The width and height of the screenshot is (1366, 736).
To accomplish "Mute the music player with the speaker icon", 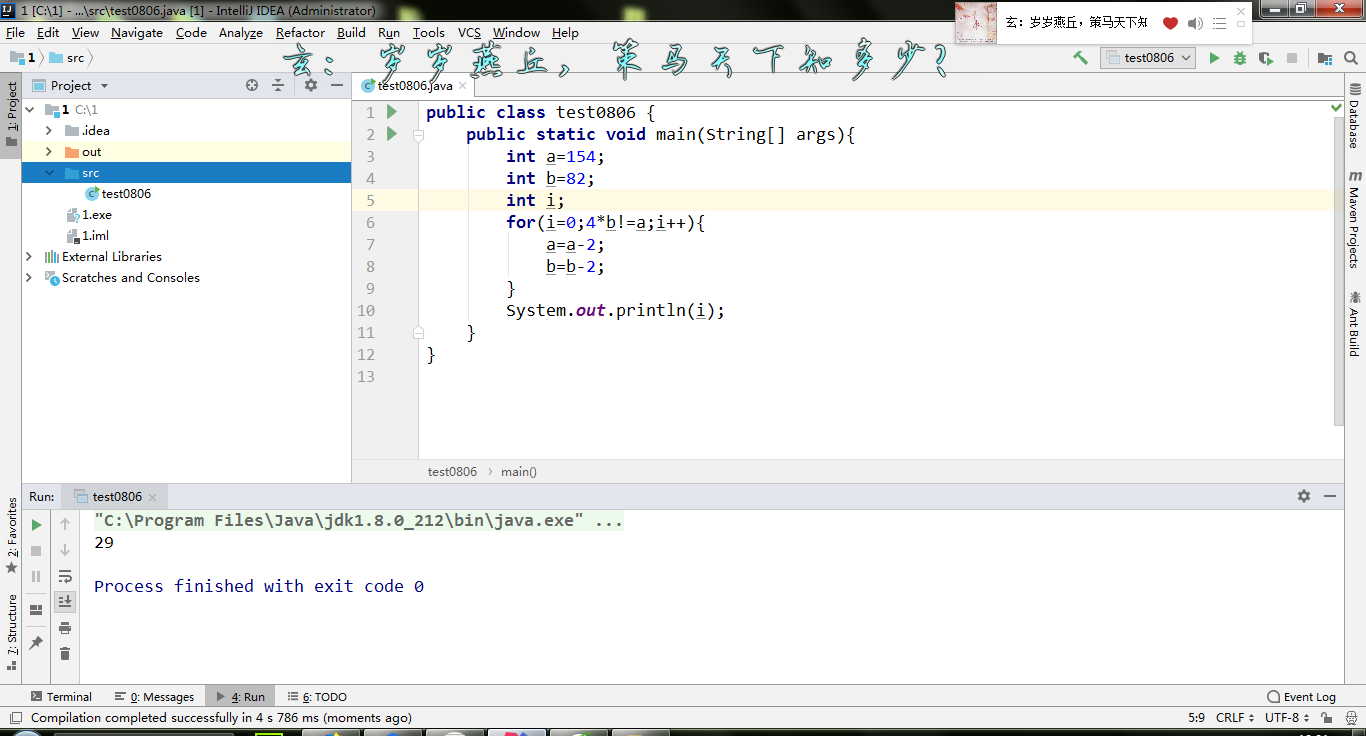I will [x=1195, y=23].
